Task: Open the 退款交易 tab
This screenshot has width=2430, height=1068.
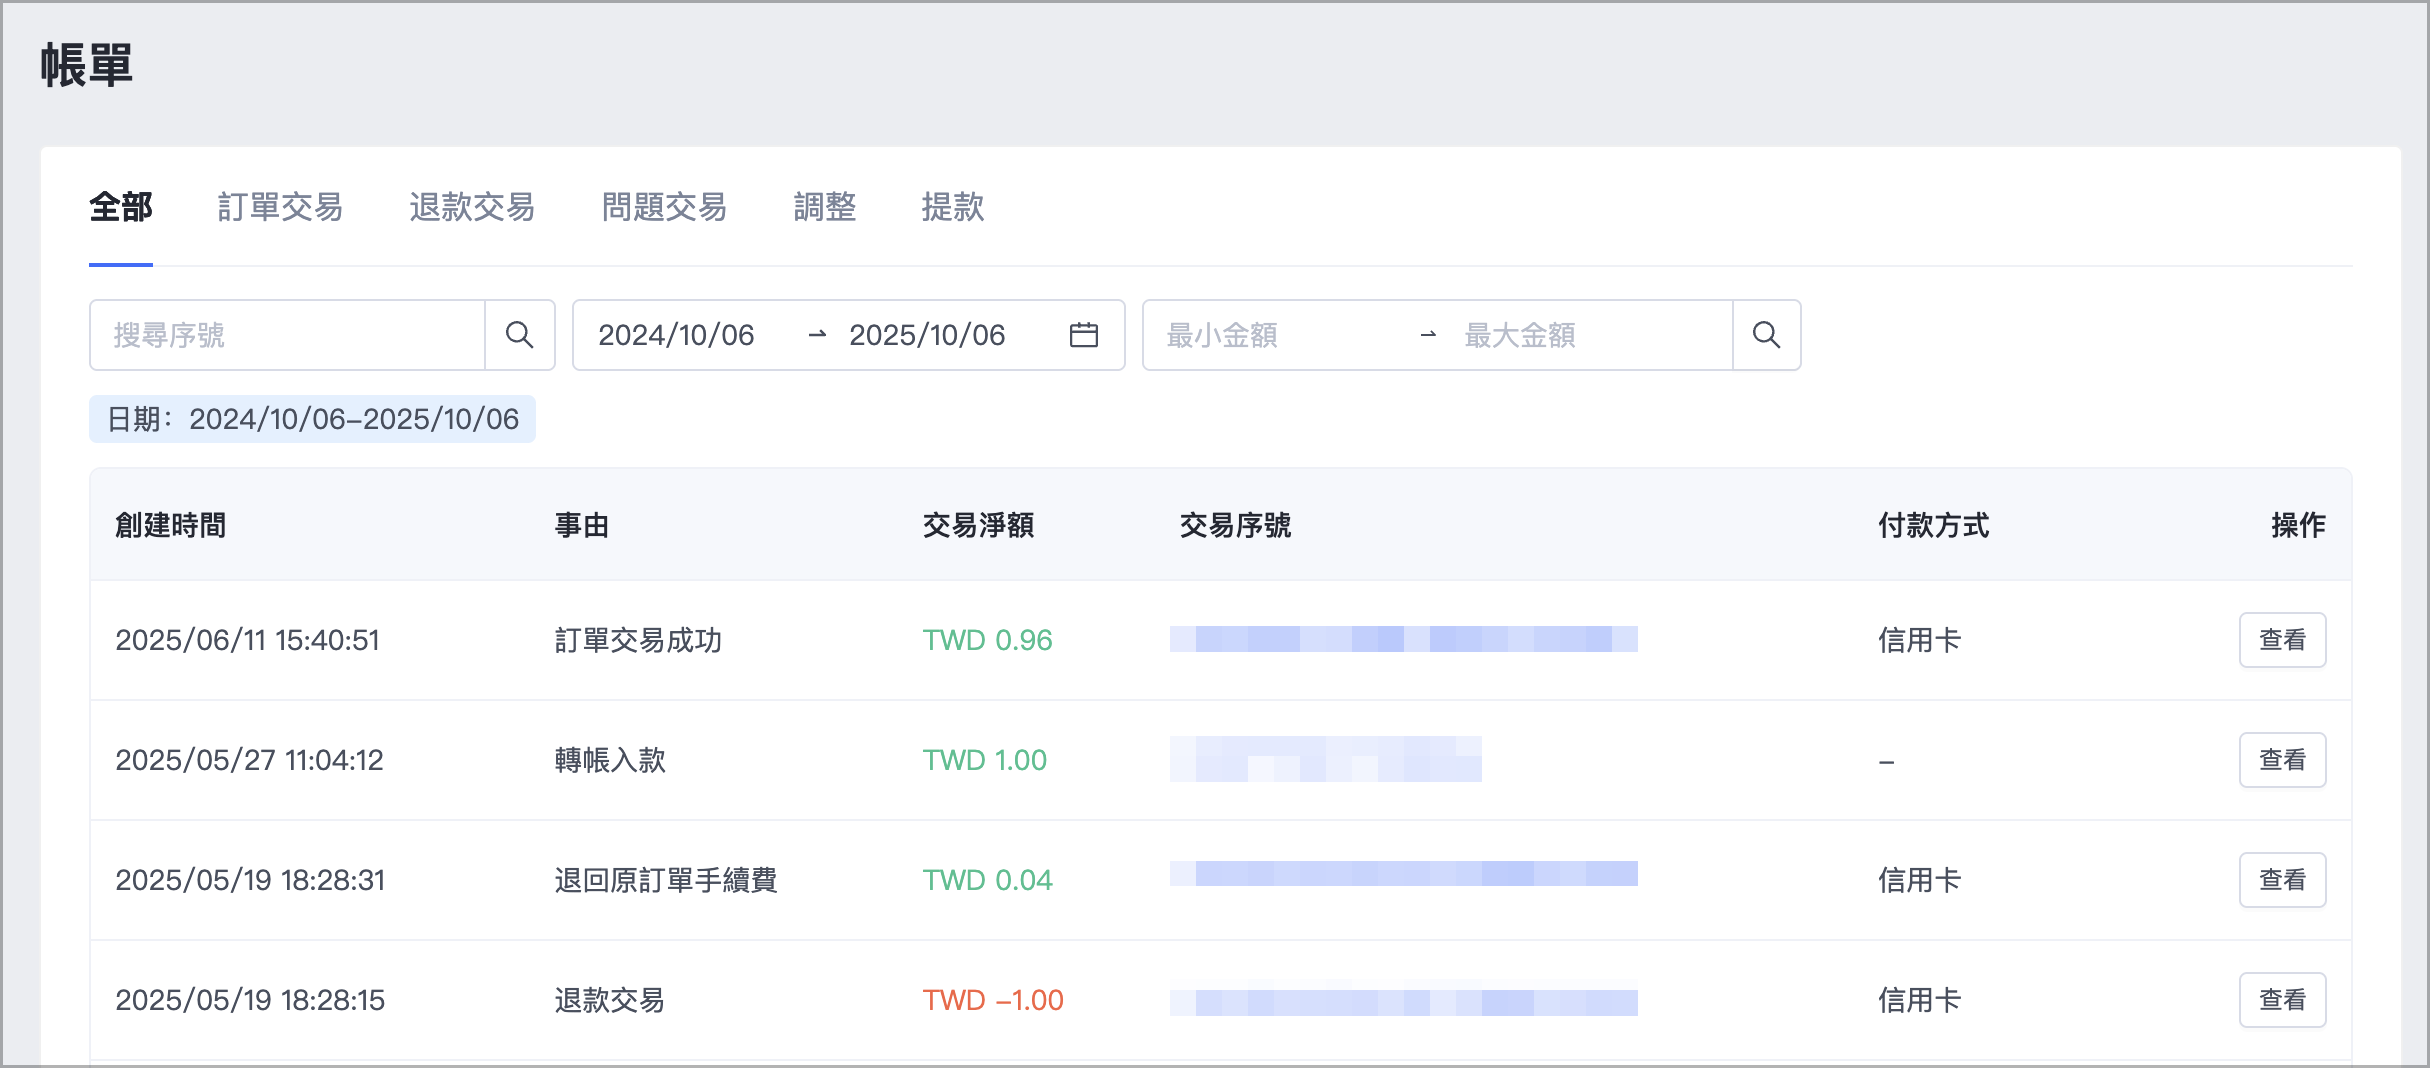Action: tap(472, 207)
